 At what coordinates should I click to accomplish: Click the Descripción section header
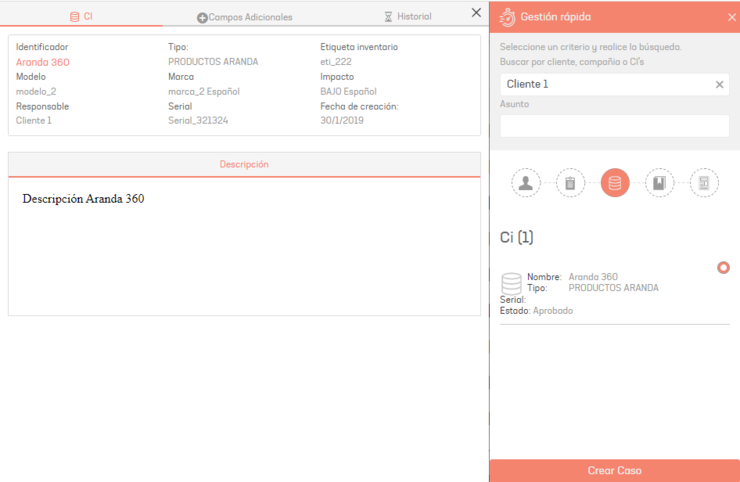pyautogui.click(x=244, y=164)
